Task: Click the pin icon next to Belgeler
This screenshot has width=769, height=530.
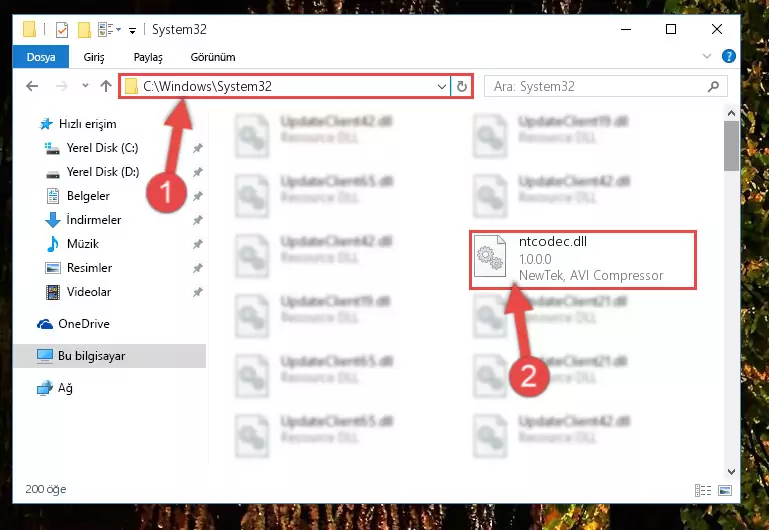Action: 198,196
